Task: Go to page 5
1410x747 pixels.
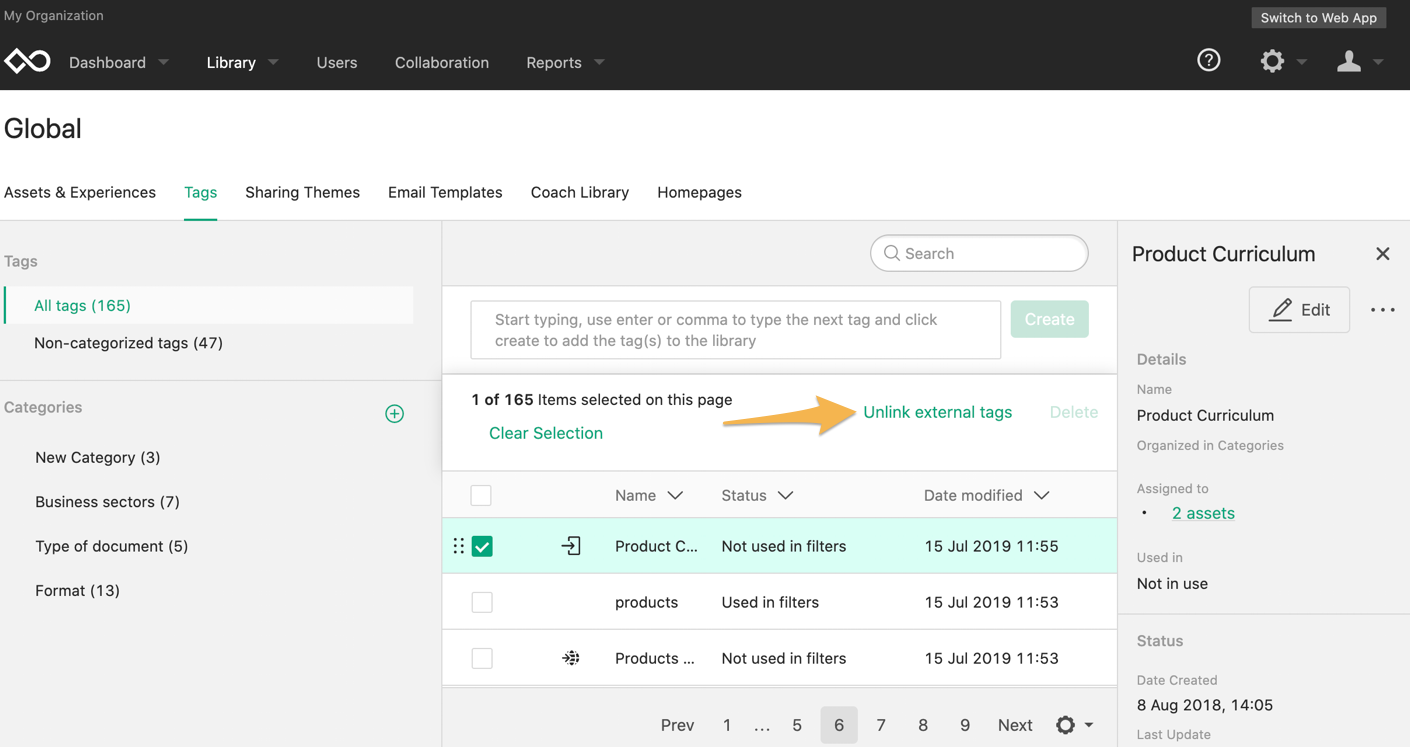Action: [797, 725]
